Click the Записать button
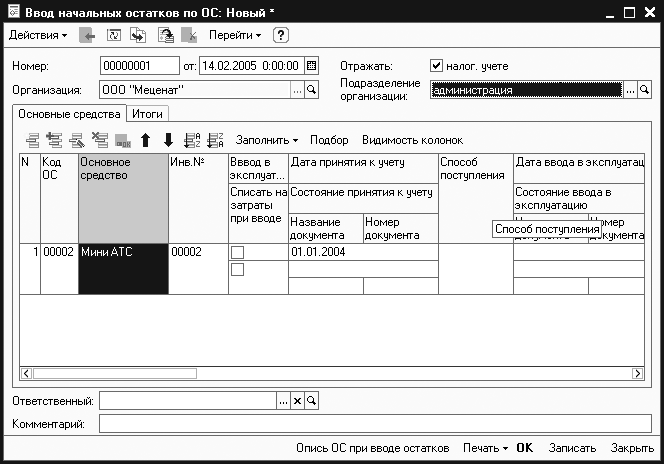The image size is (664, 464). [x=572, y=448]
